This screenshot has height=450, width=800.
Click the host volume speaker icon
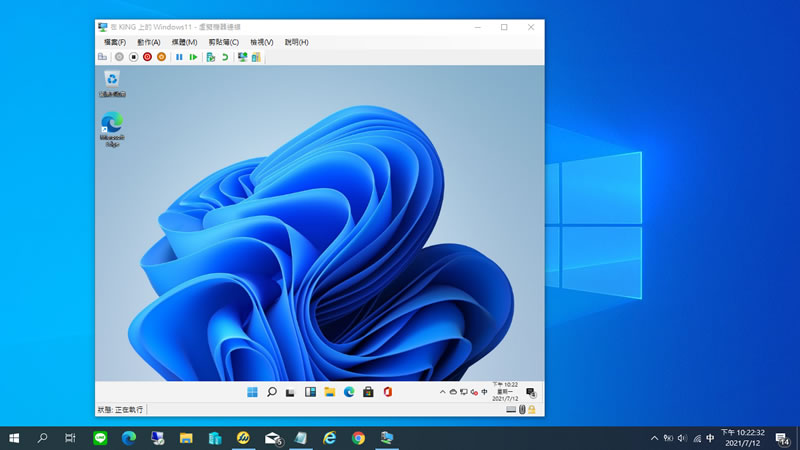682,438
